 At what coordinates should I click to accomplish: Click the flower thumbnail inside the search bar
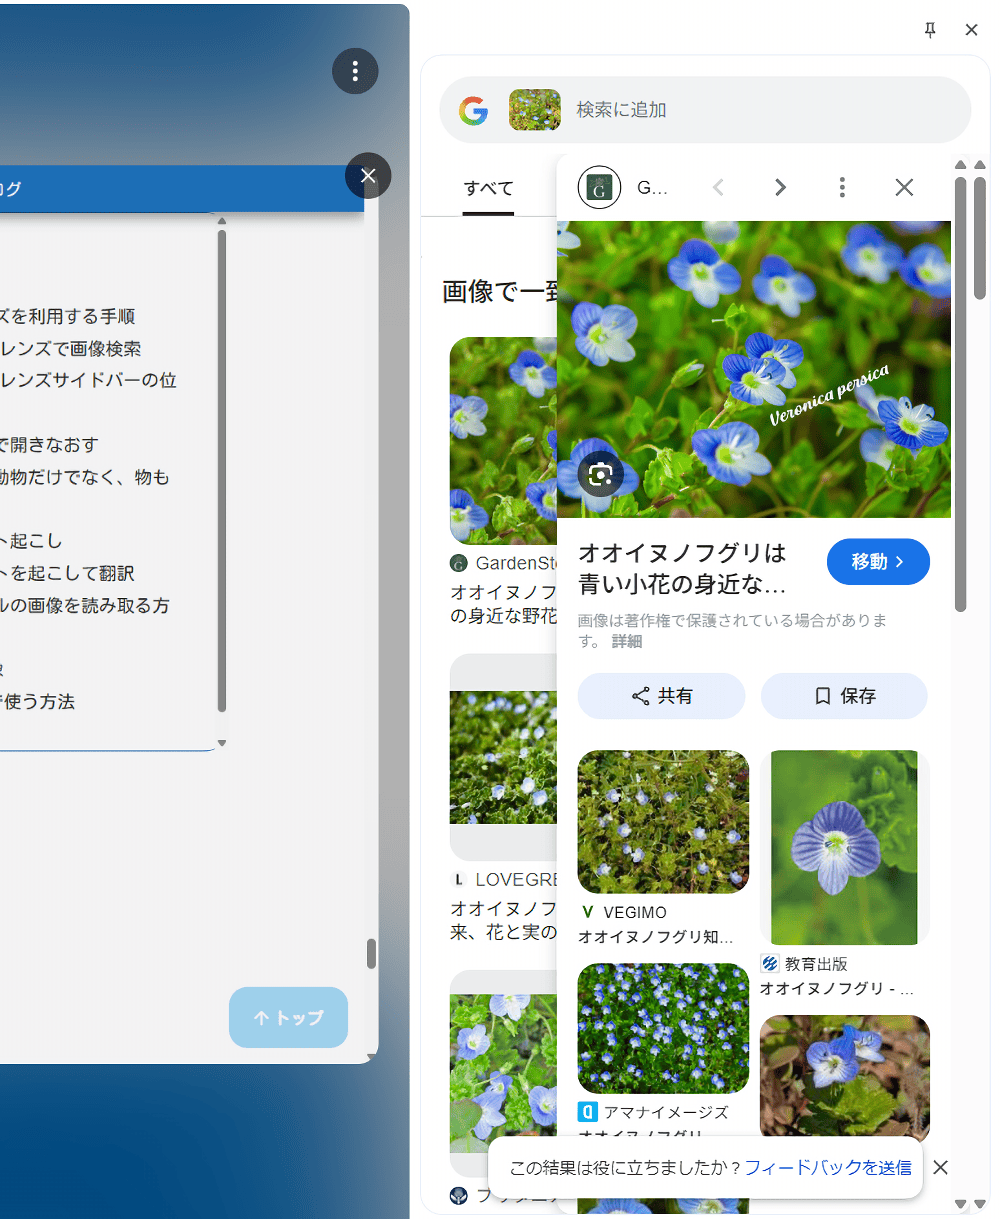point(535,111)
